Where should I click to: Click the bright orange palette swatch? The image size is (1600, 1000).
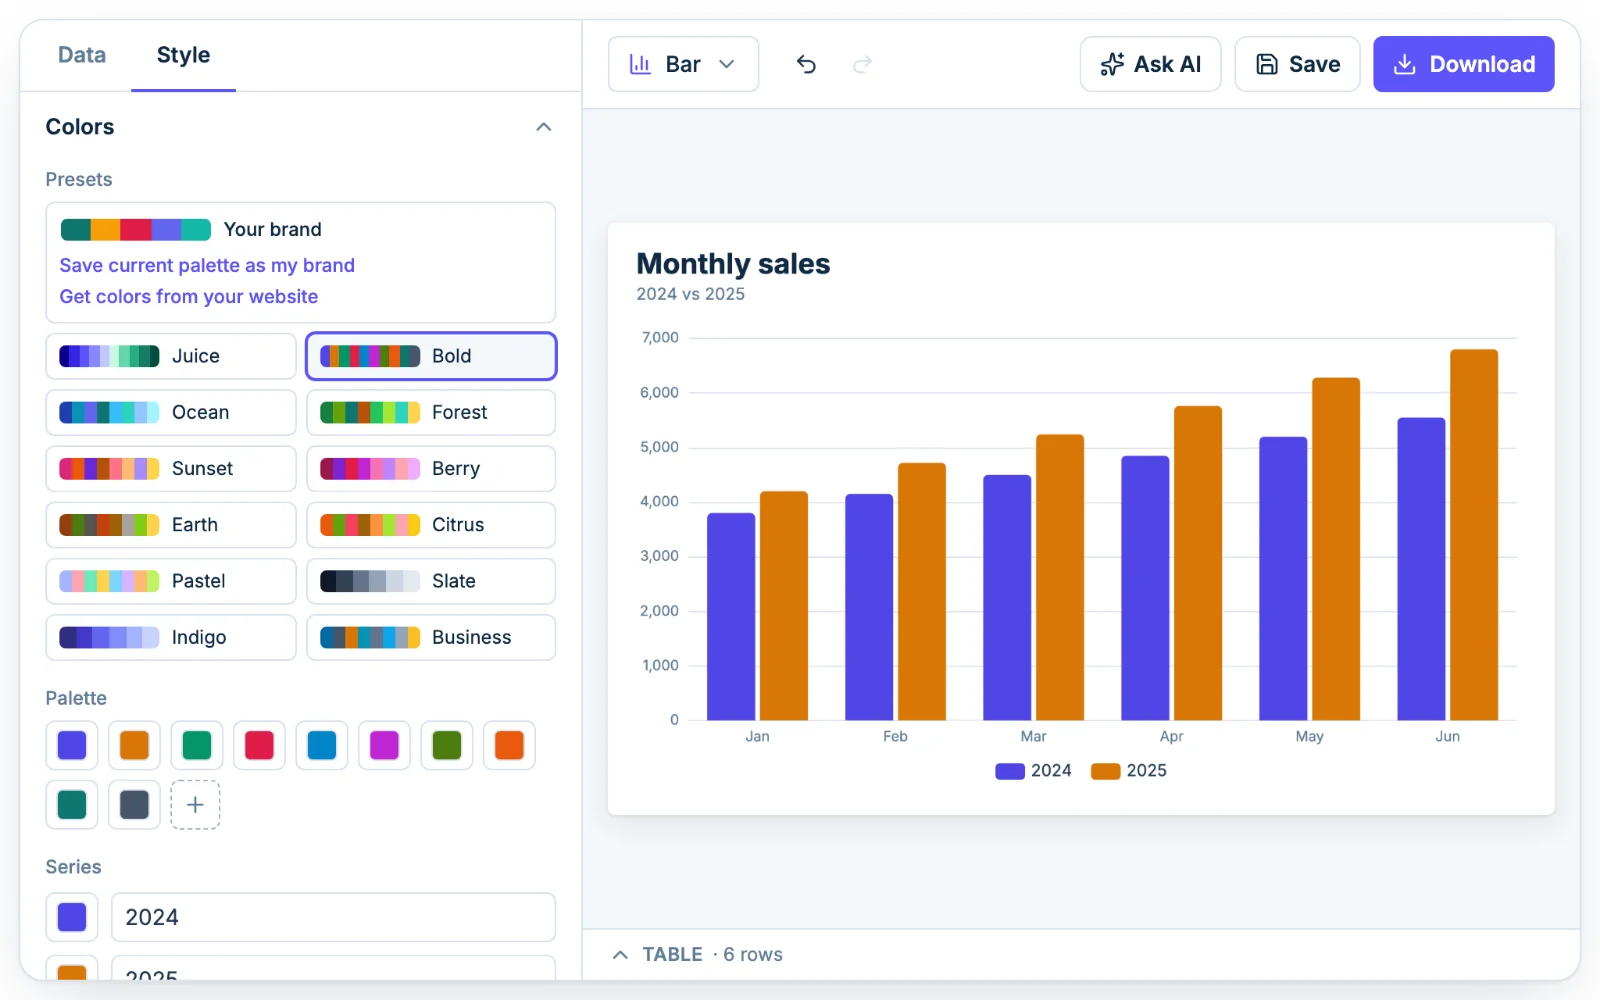click(509, 745)
